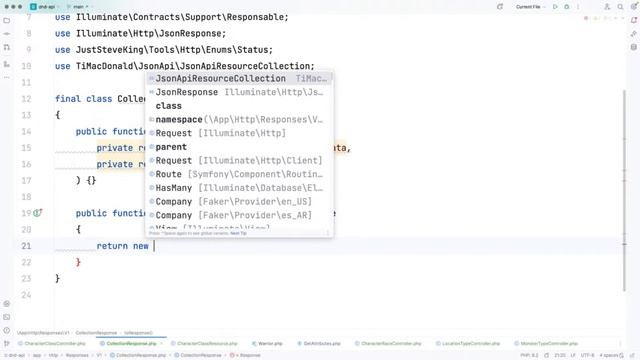
Task: Open popup options dots in completion footer
Action: (x=327, y=233)
